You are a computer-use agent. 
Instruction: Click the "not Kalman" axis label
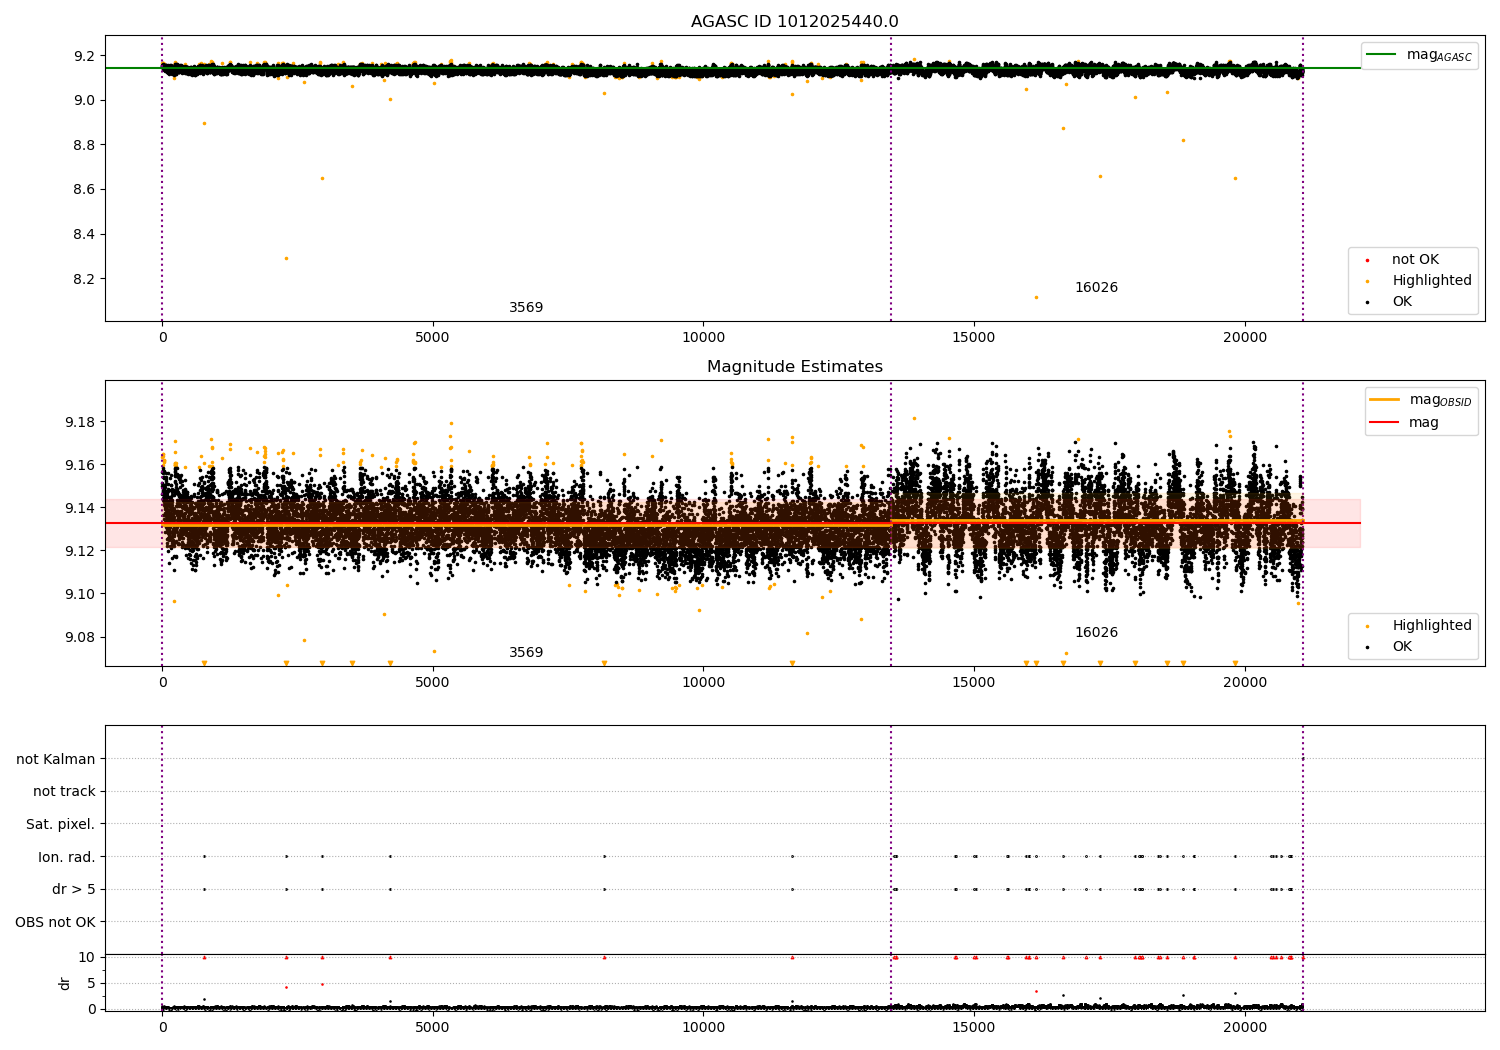(x=56, y=760)
